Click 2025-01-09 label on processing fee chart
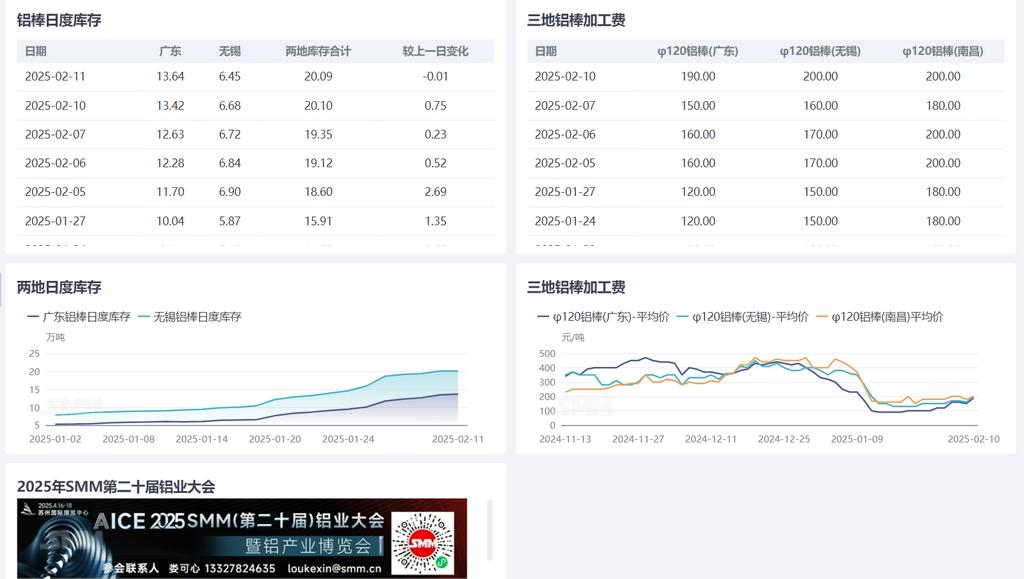 857,438
